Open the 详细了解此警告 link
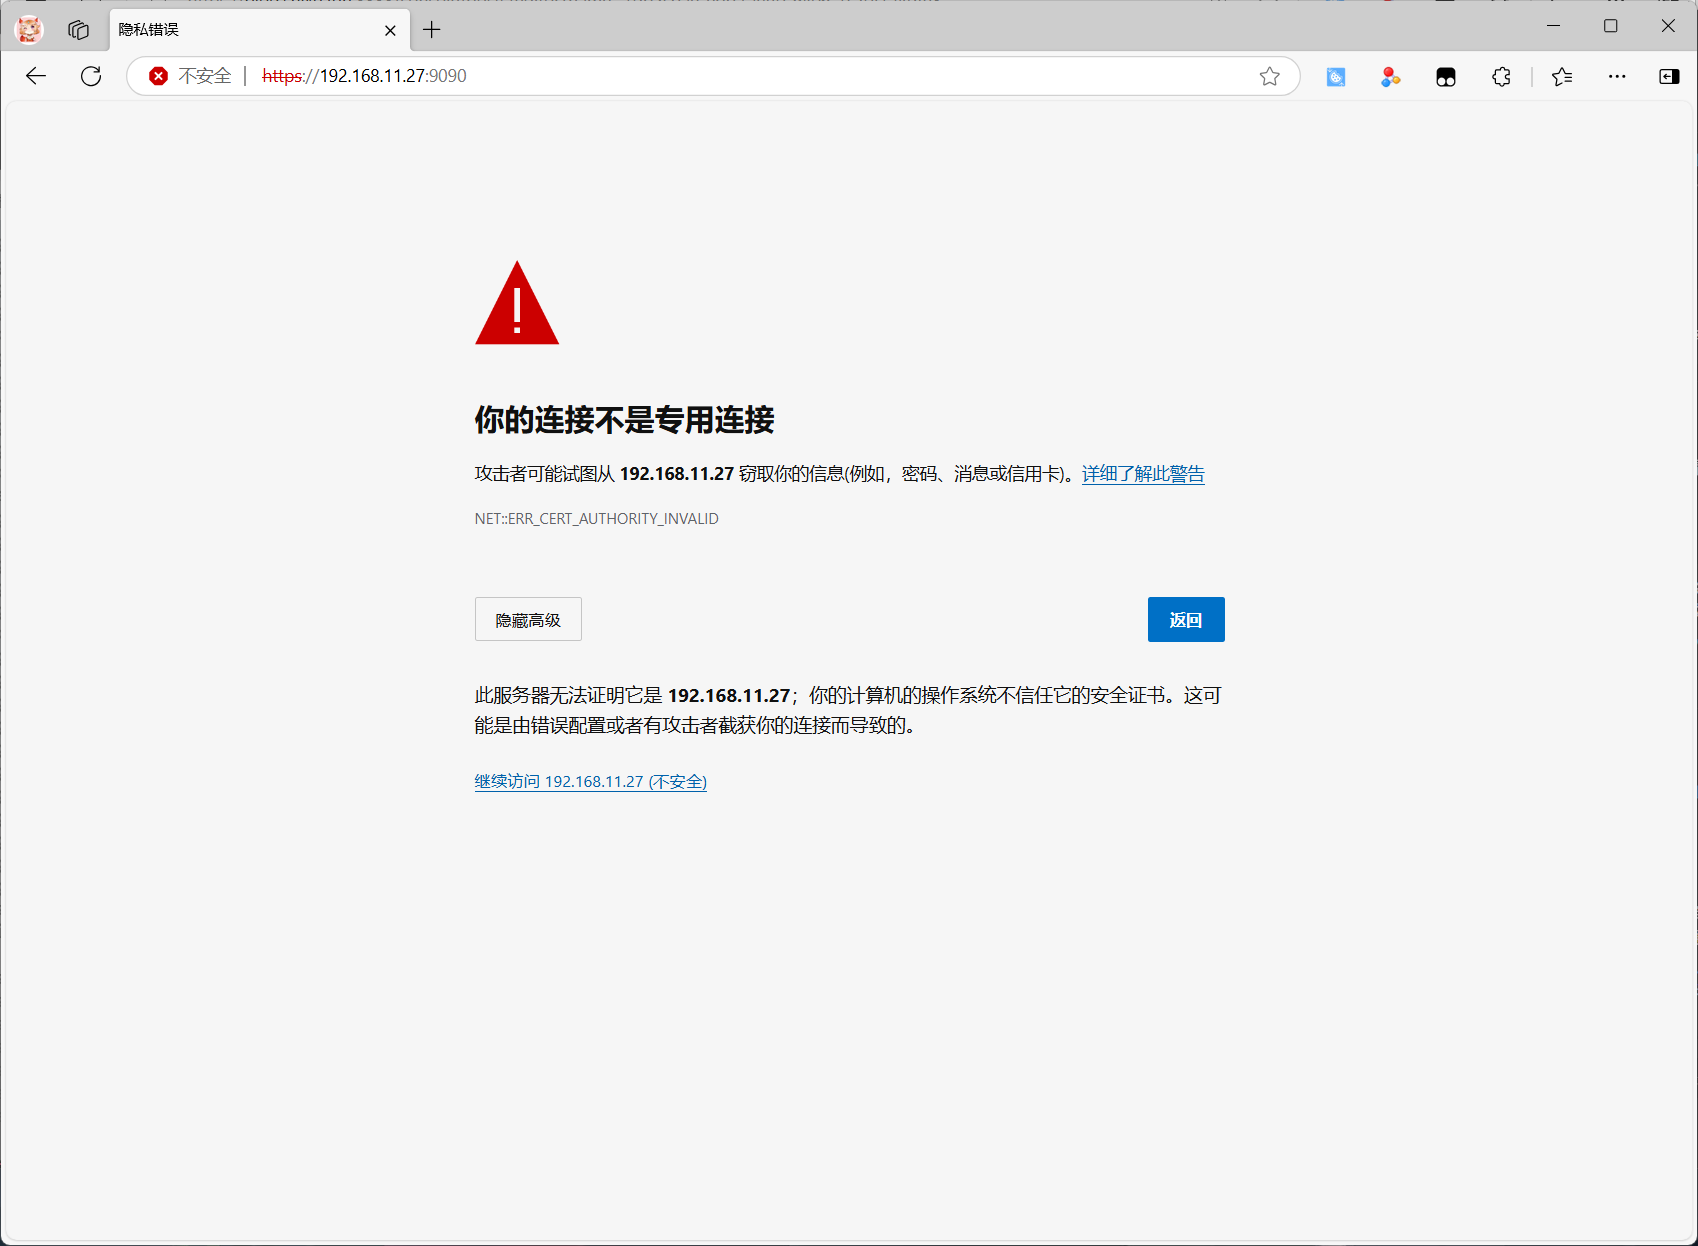The width and height of the screenshot is (1698, 1246). pos(1143,474)
